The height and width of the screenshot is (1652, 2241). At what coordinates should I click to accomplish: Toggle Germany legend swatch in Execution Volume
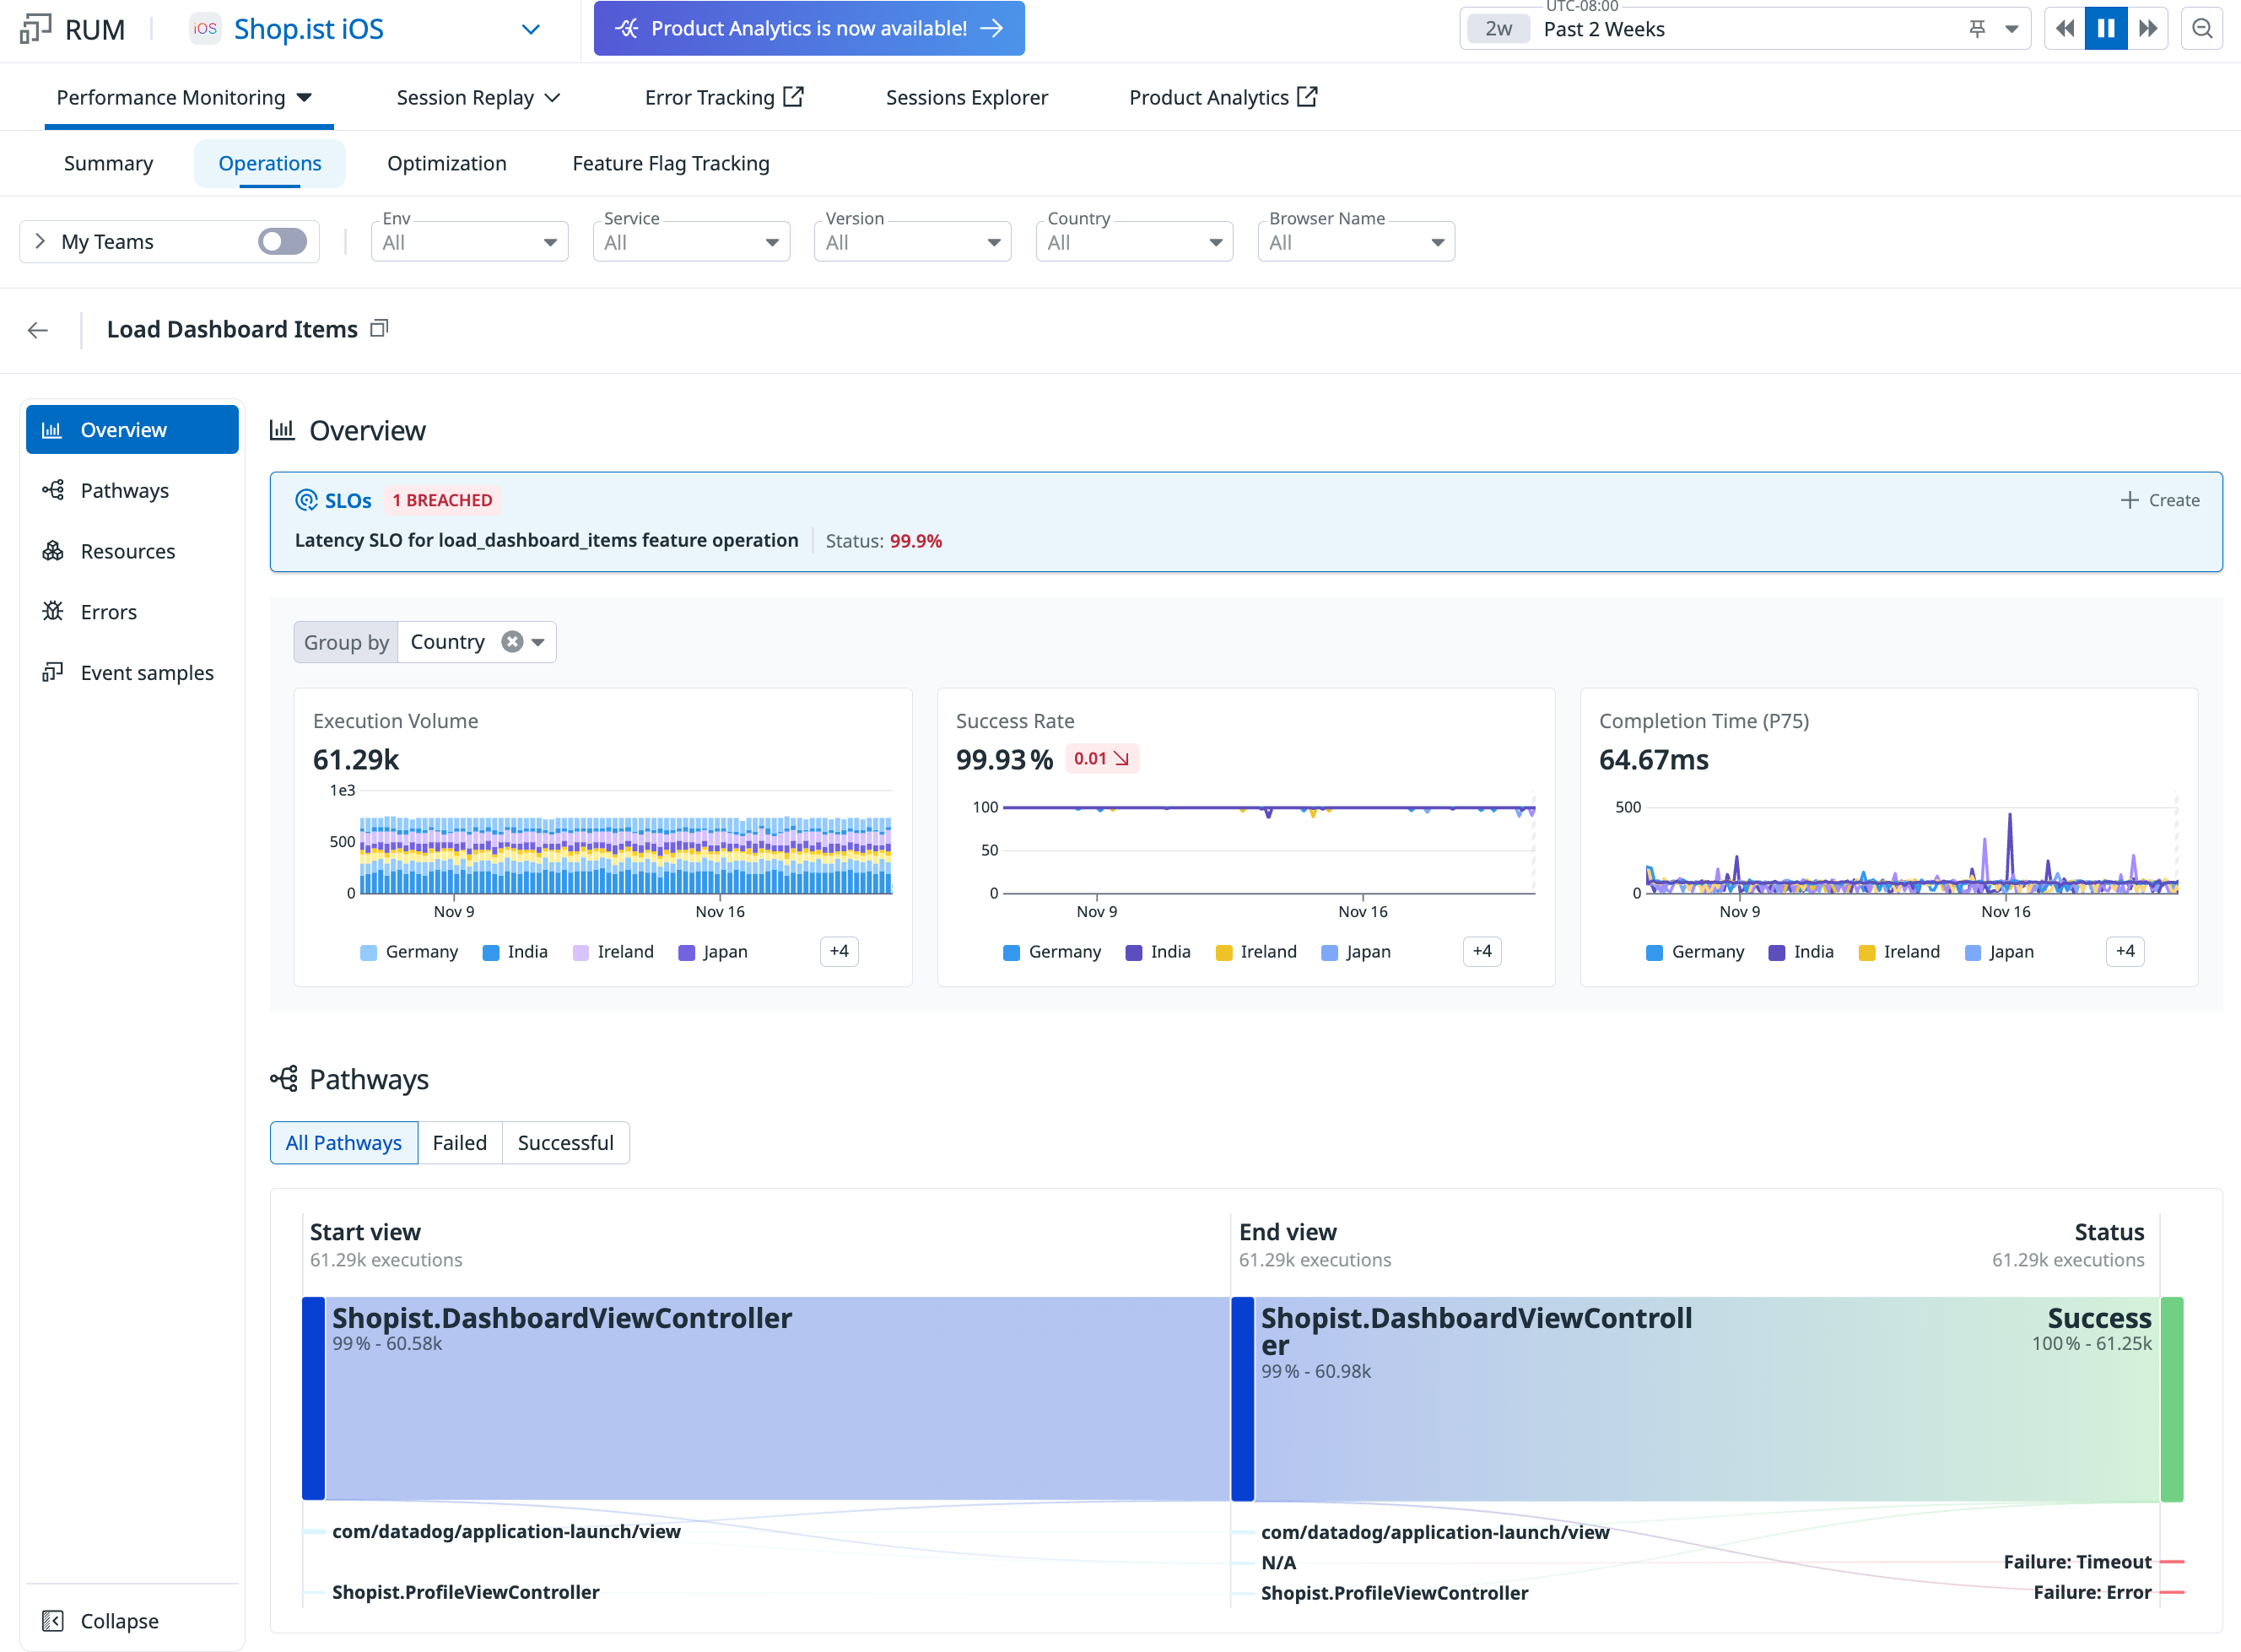(x=369, y=952)
